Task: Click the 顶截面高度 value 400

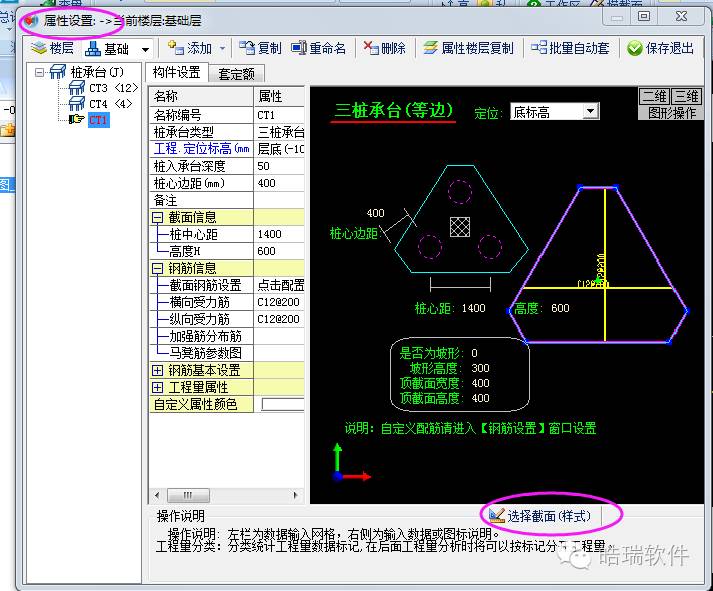Action: 480,398
